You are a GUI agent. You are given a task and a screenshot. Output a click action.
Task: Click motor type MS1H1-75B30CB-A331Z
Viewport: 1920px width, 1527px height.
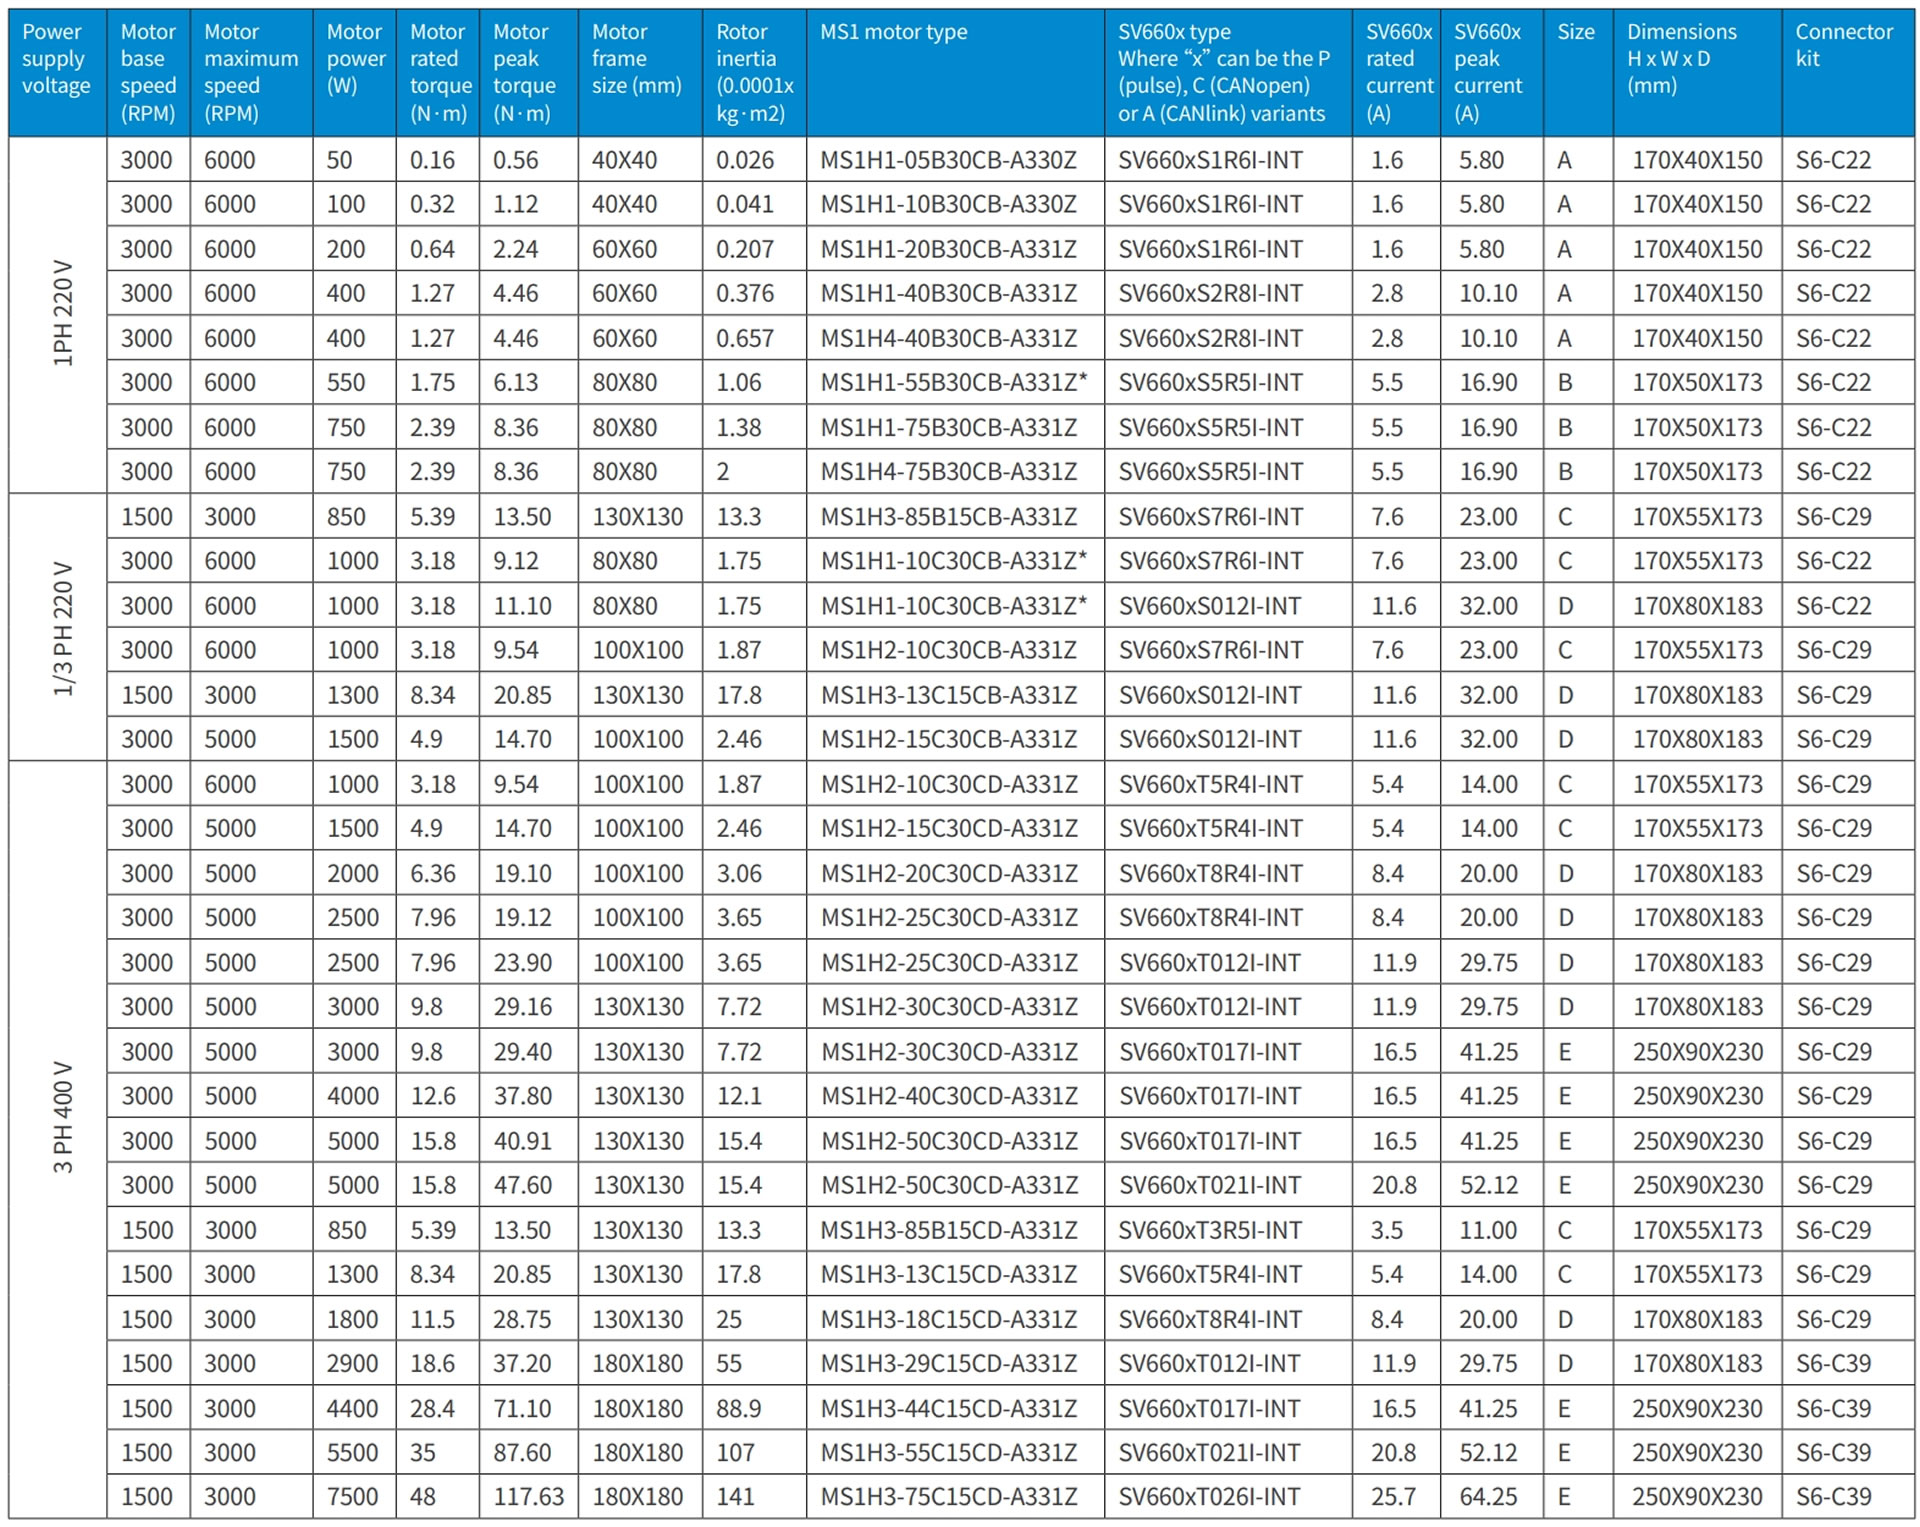click(948, 427)
